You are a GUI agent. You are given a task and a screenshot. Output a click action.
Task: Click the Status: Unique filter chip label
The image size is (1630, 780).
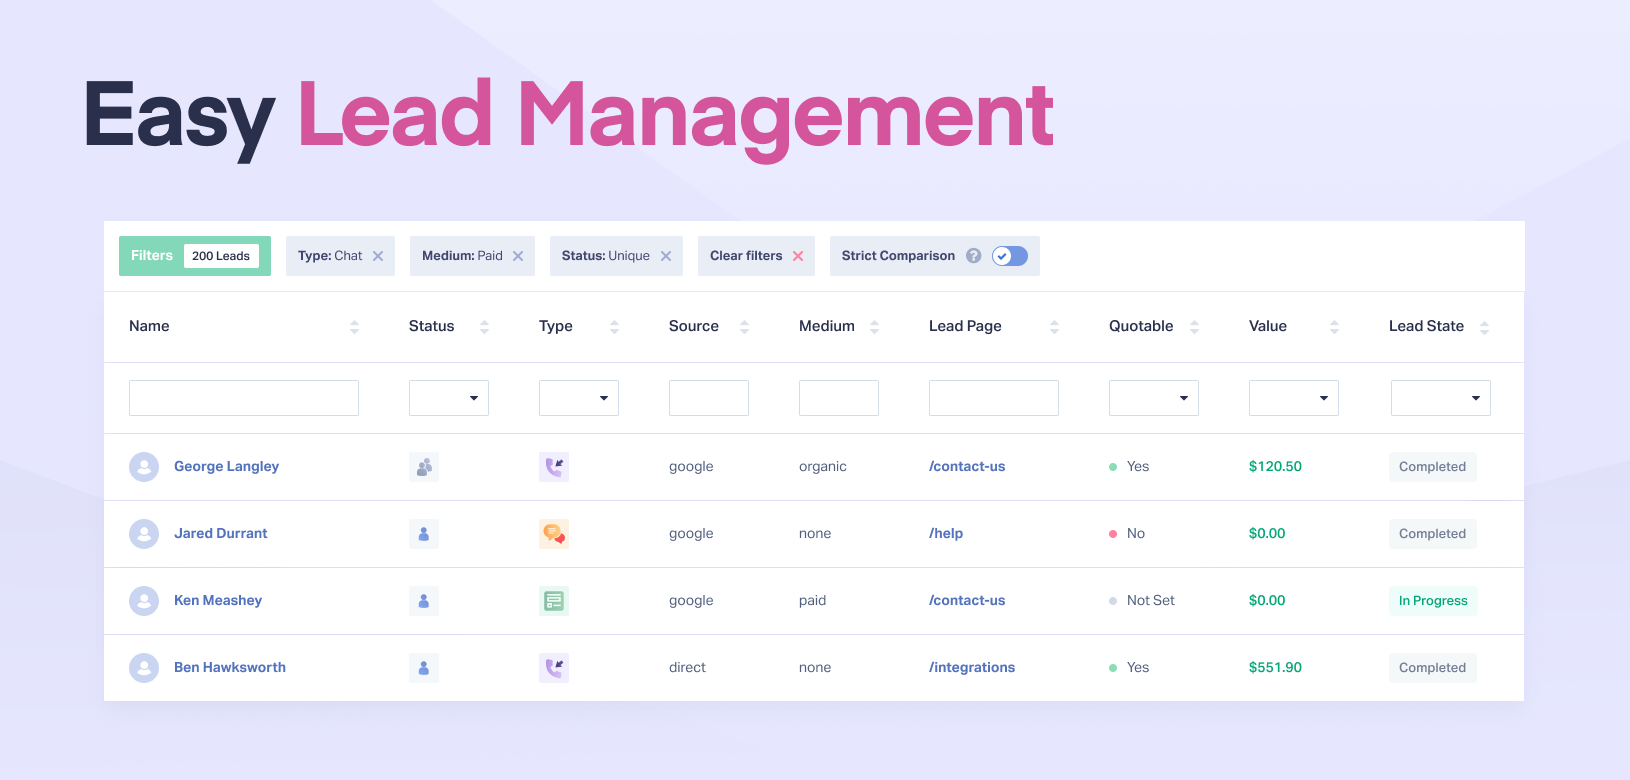point(606,256)
